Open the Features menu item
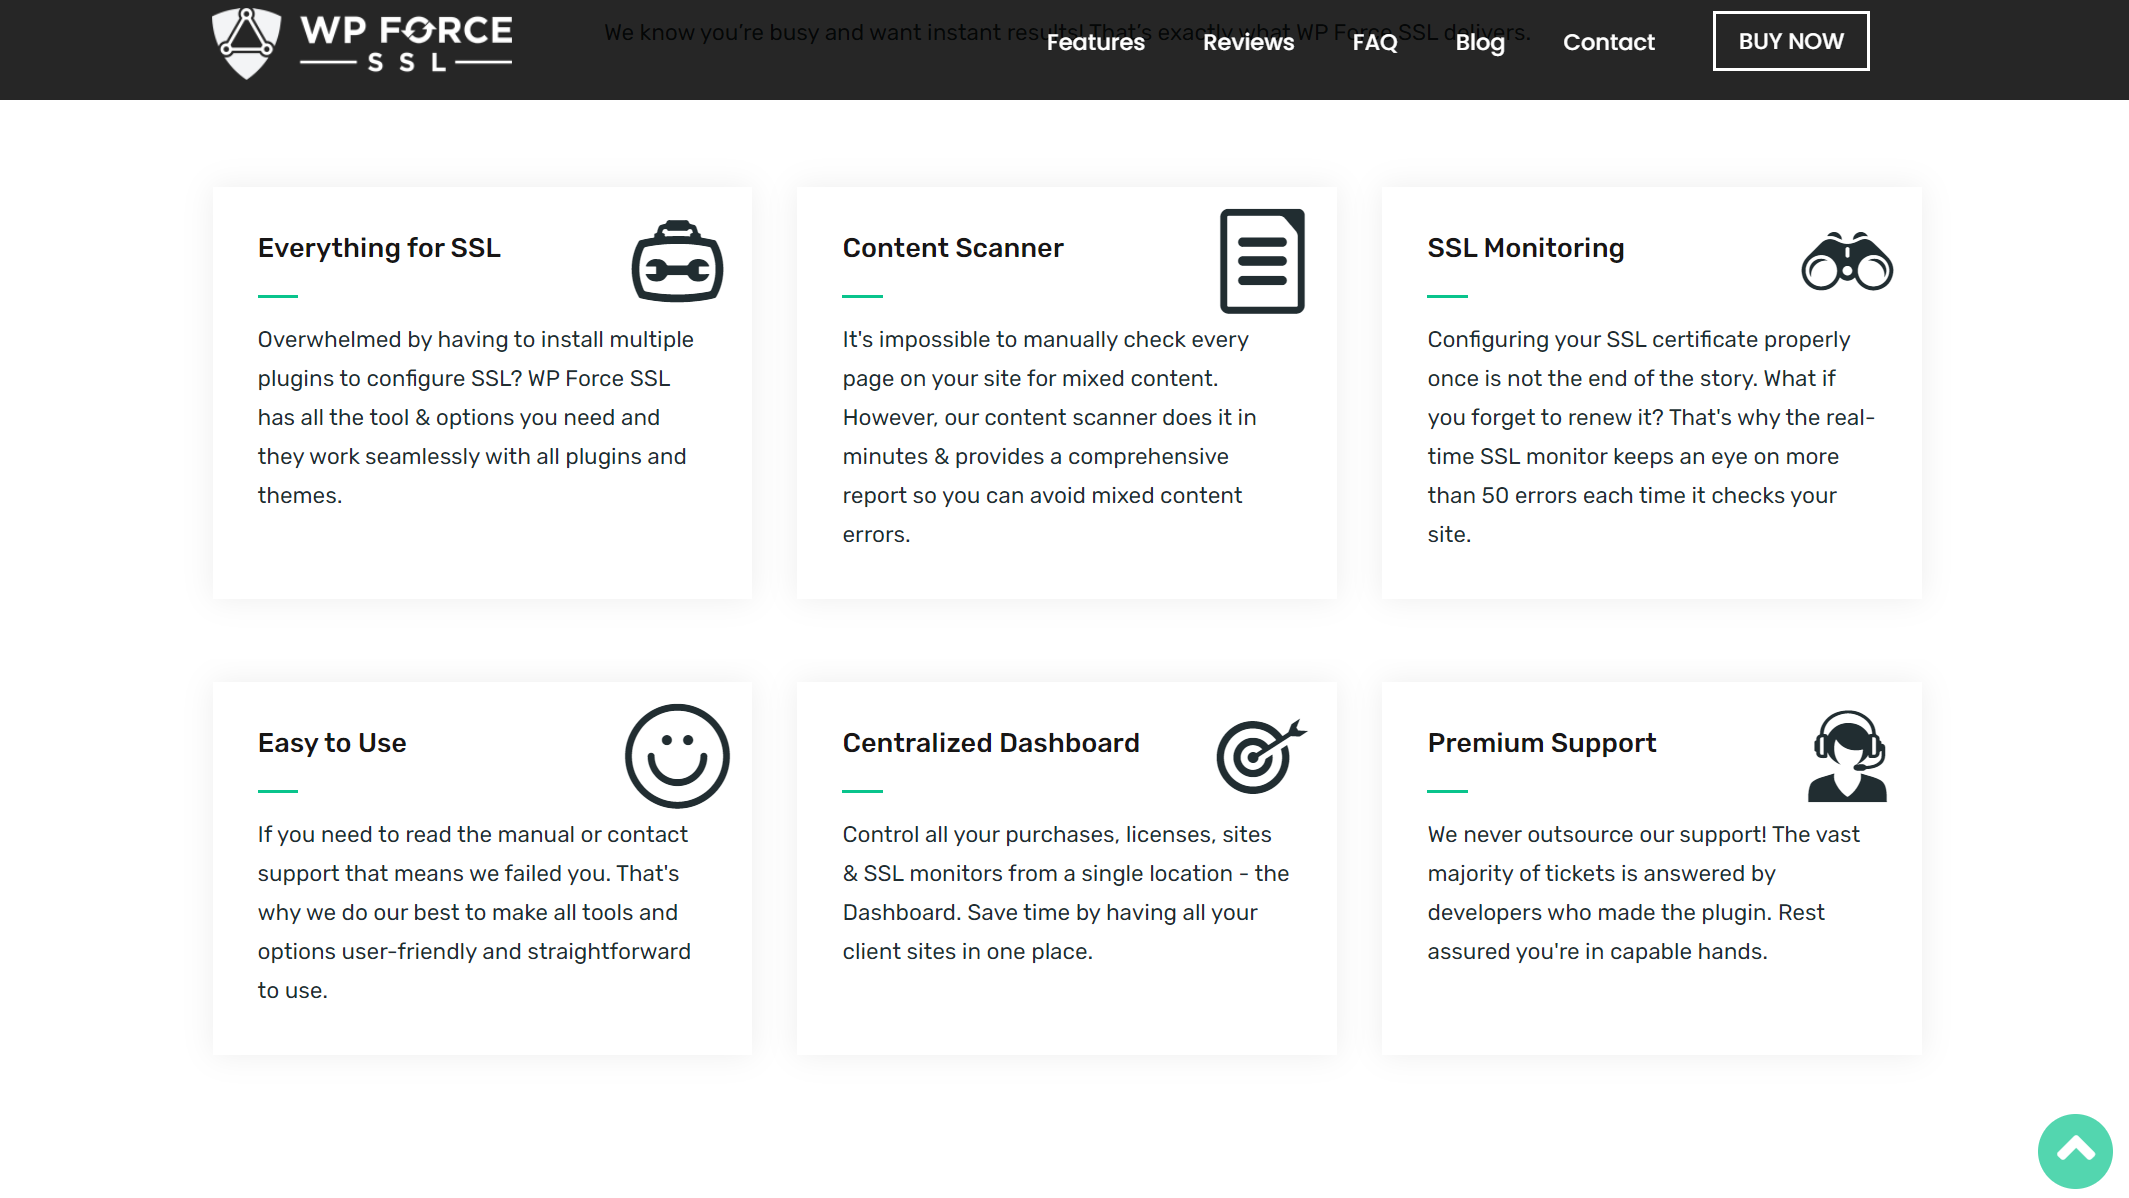 coord(1095,42)
